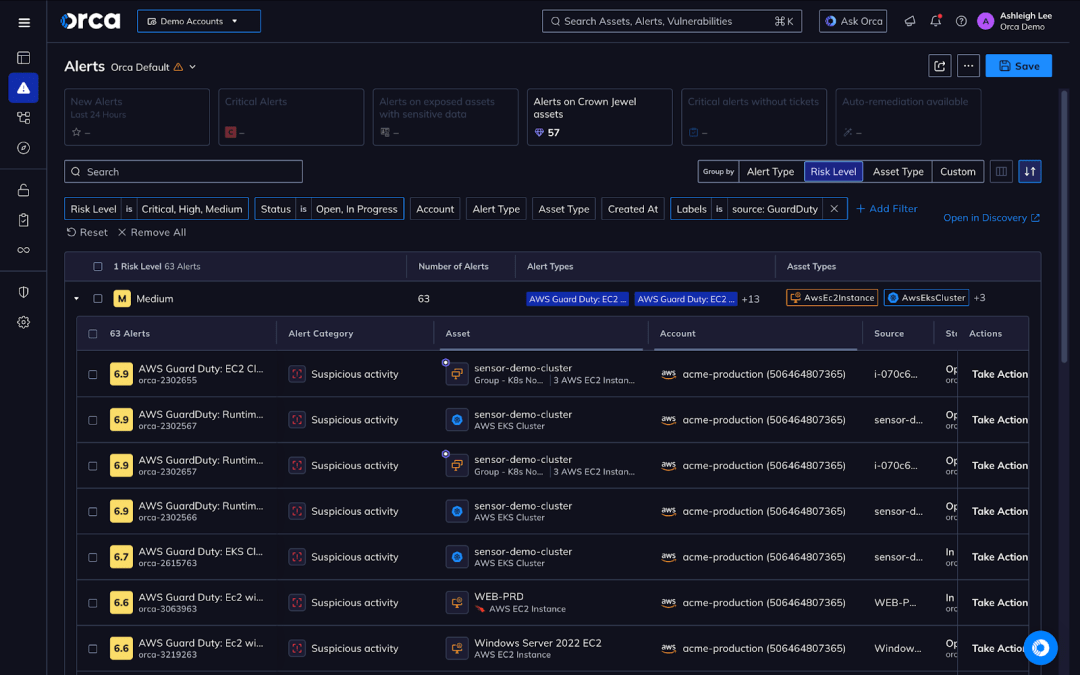Open the Alerts panel in the sidebar

[24, 88]
